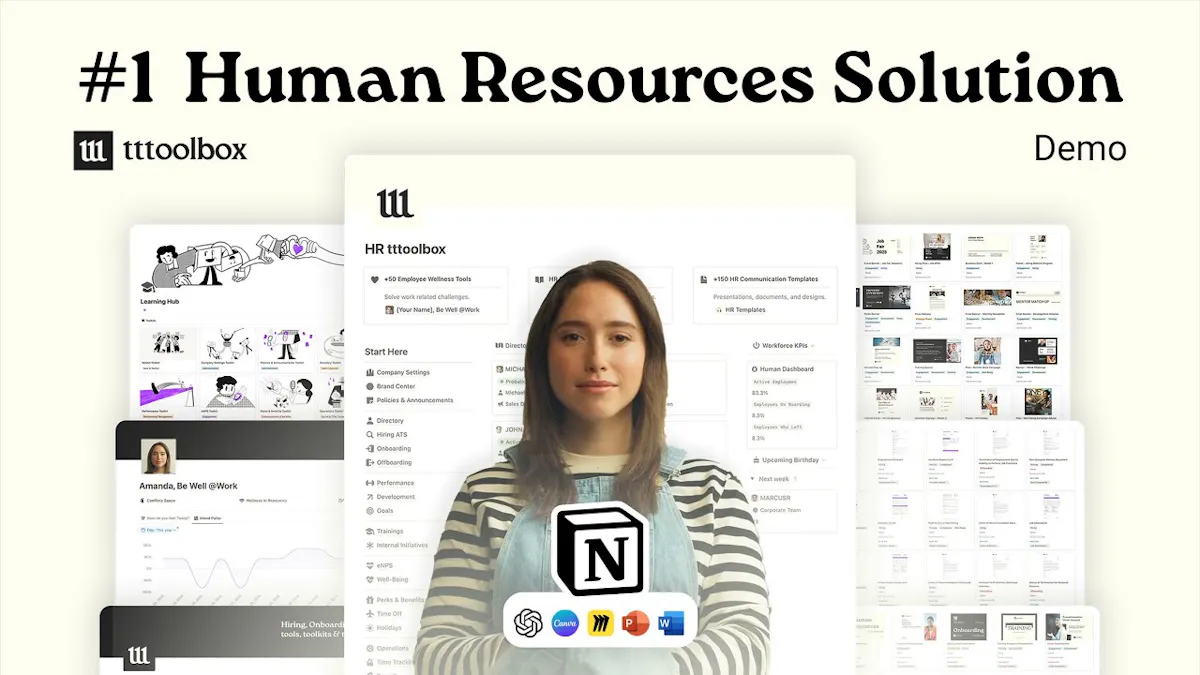Collapse the Next week group triangle
Image resolution: width=1200 pixels, height=675 pixels.
click(752, 479)
